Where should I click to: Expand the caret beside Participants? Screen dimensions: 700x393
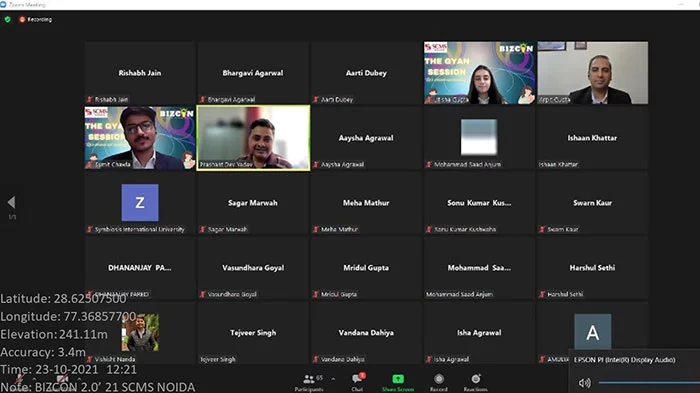[333, 379]
